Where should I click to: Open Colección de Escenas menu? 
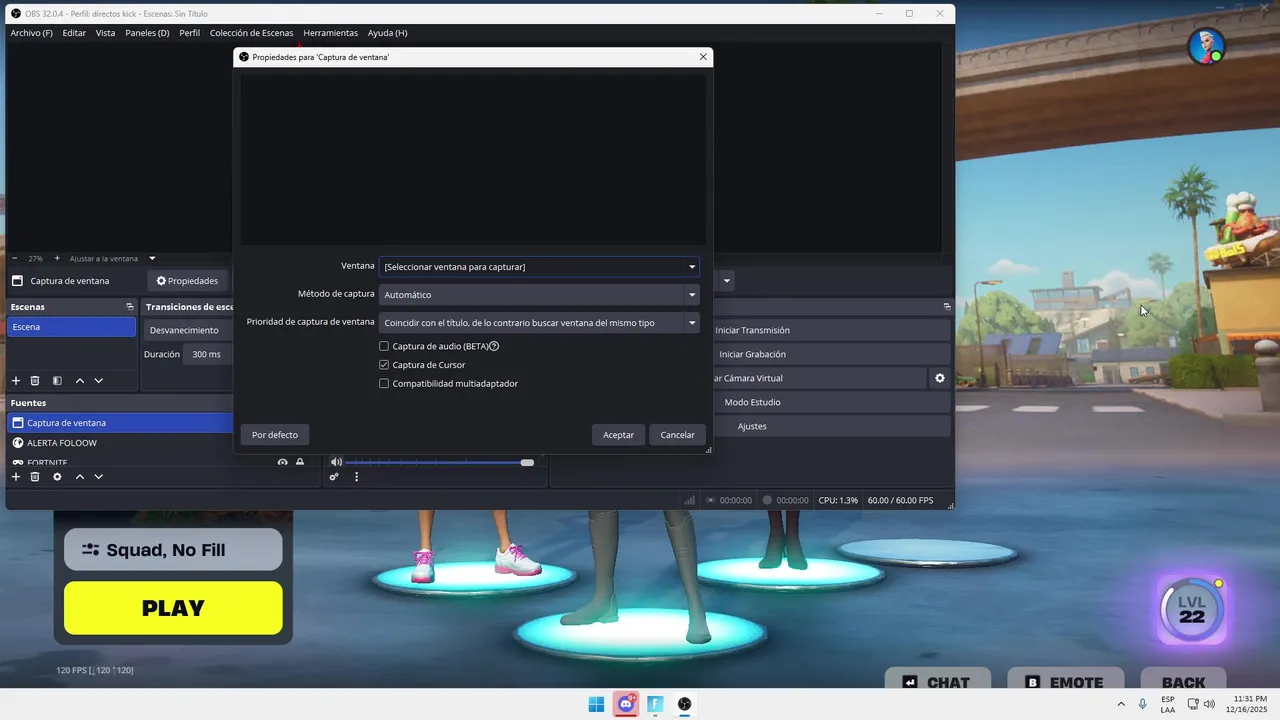coord(251,33)
